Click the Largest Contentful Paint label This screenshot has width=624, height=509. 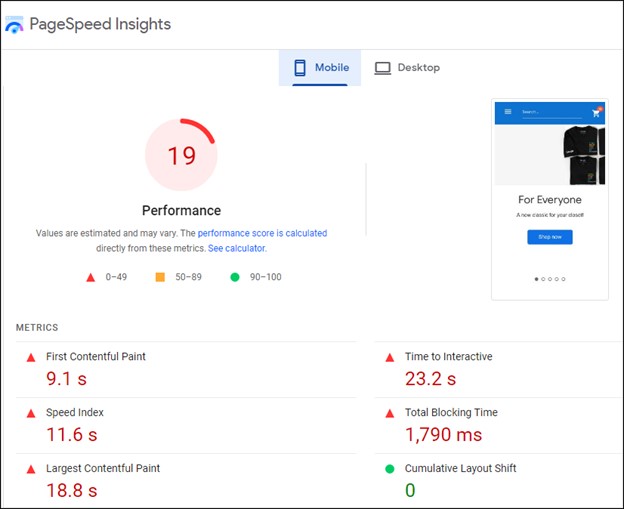pyautogui.click(x=103, y=468)
